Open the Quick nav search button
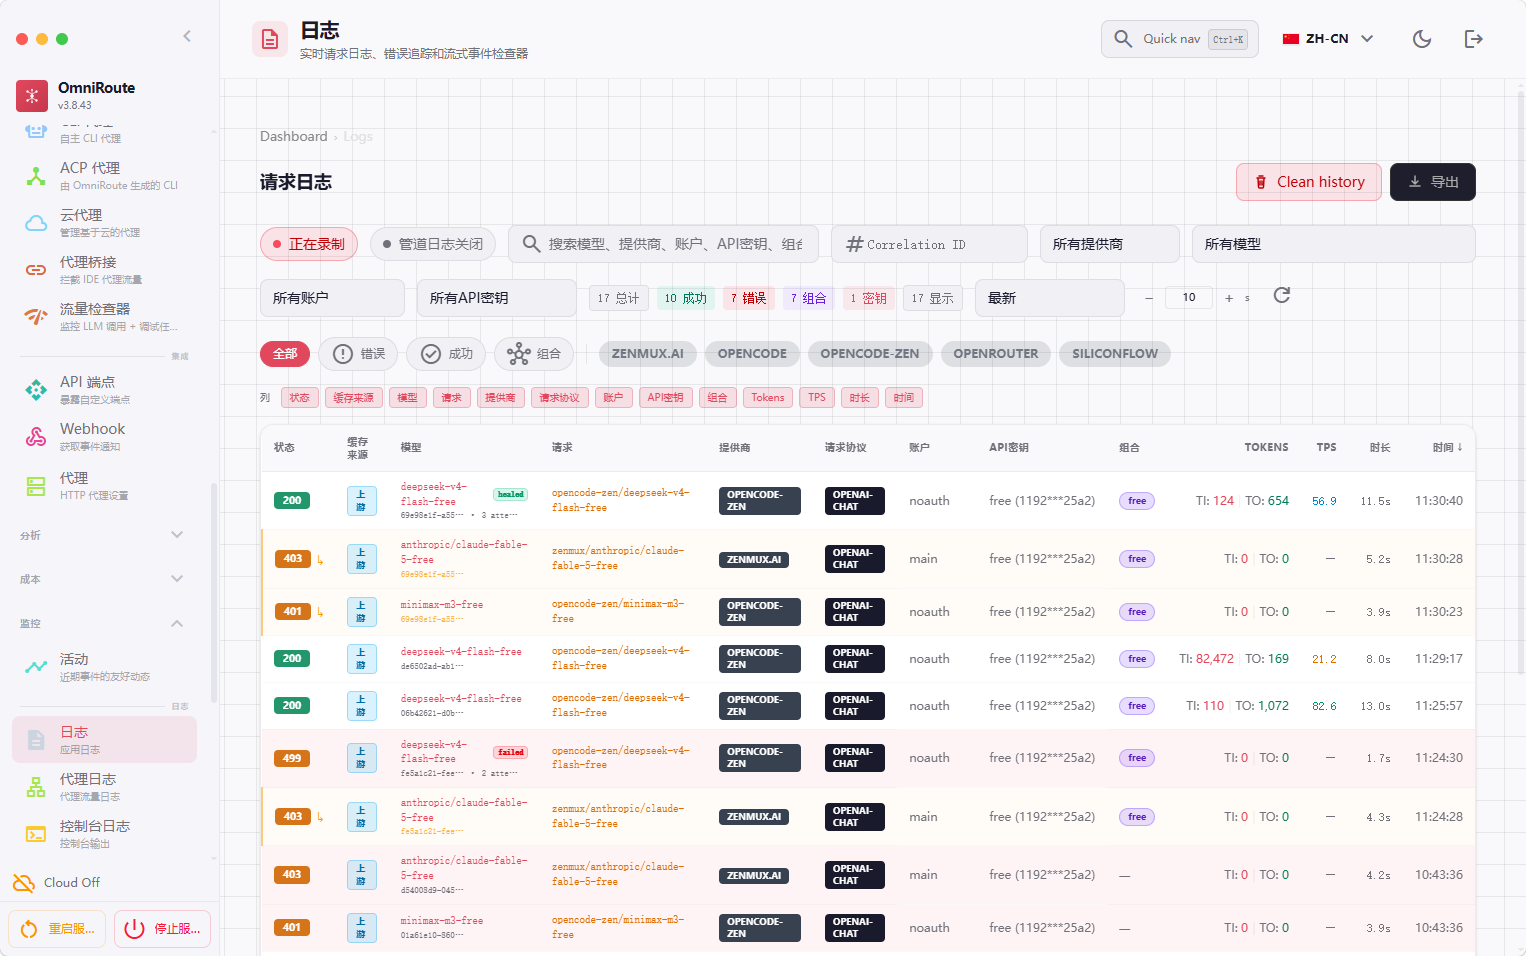This screenshot has height=956, width=1526. click(1180, 39)
